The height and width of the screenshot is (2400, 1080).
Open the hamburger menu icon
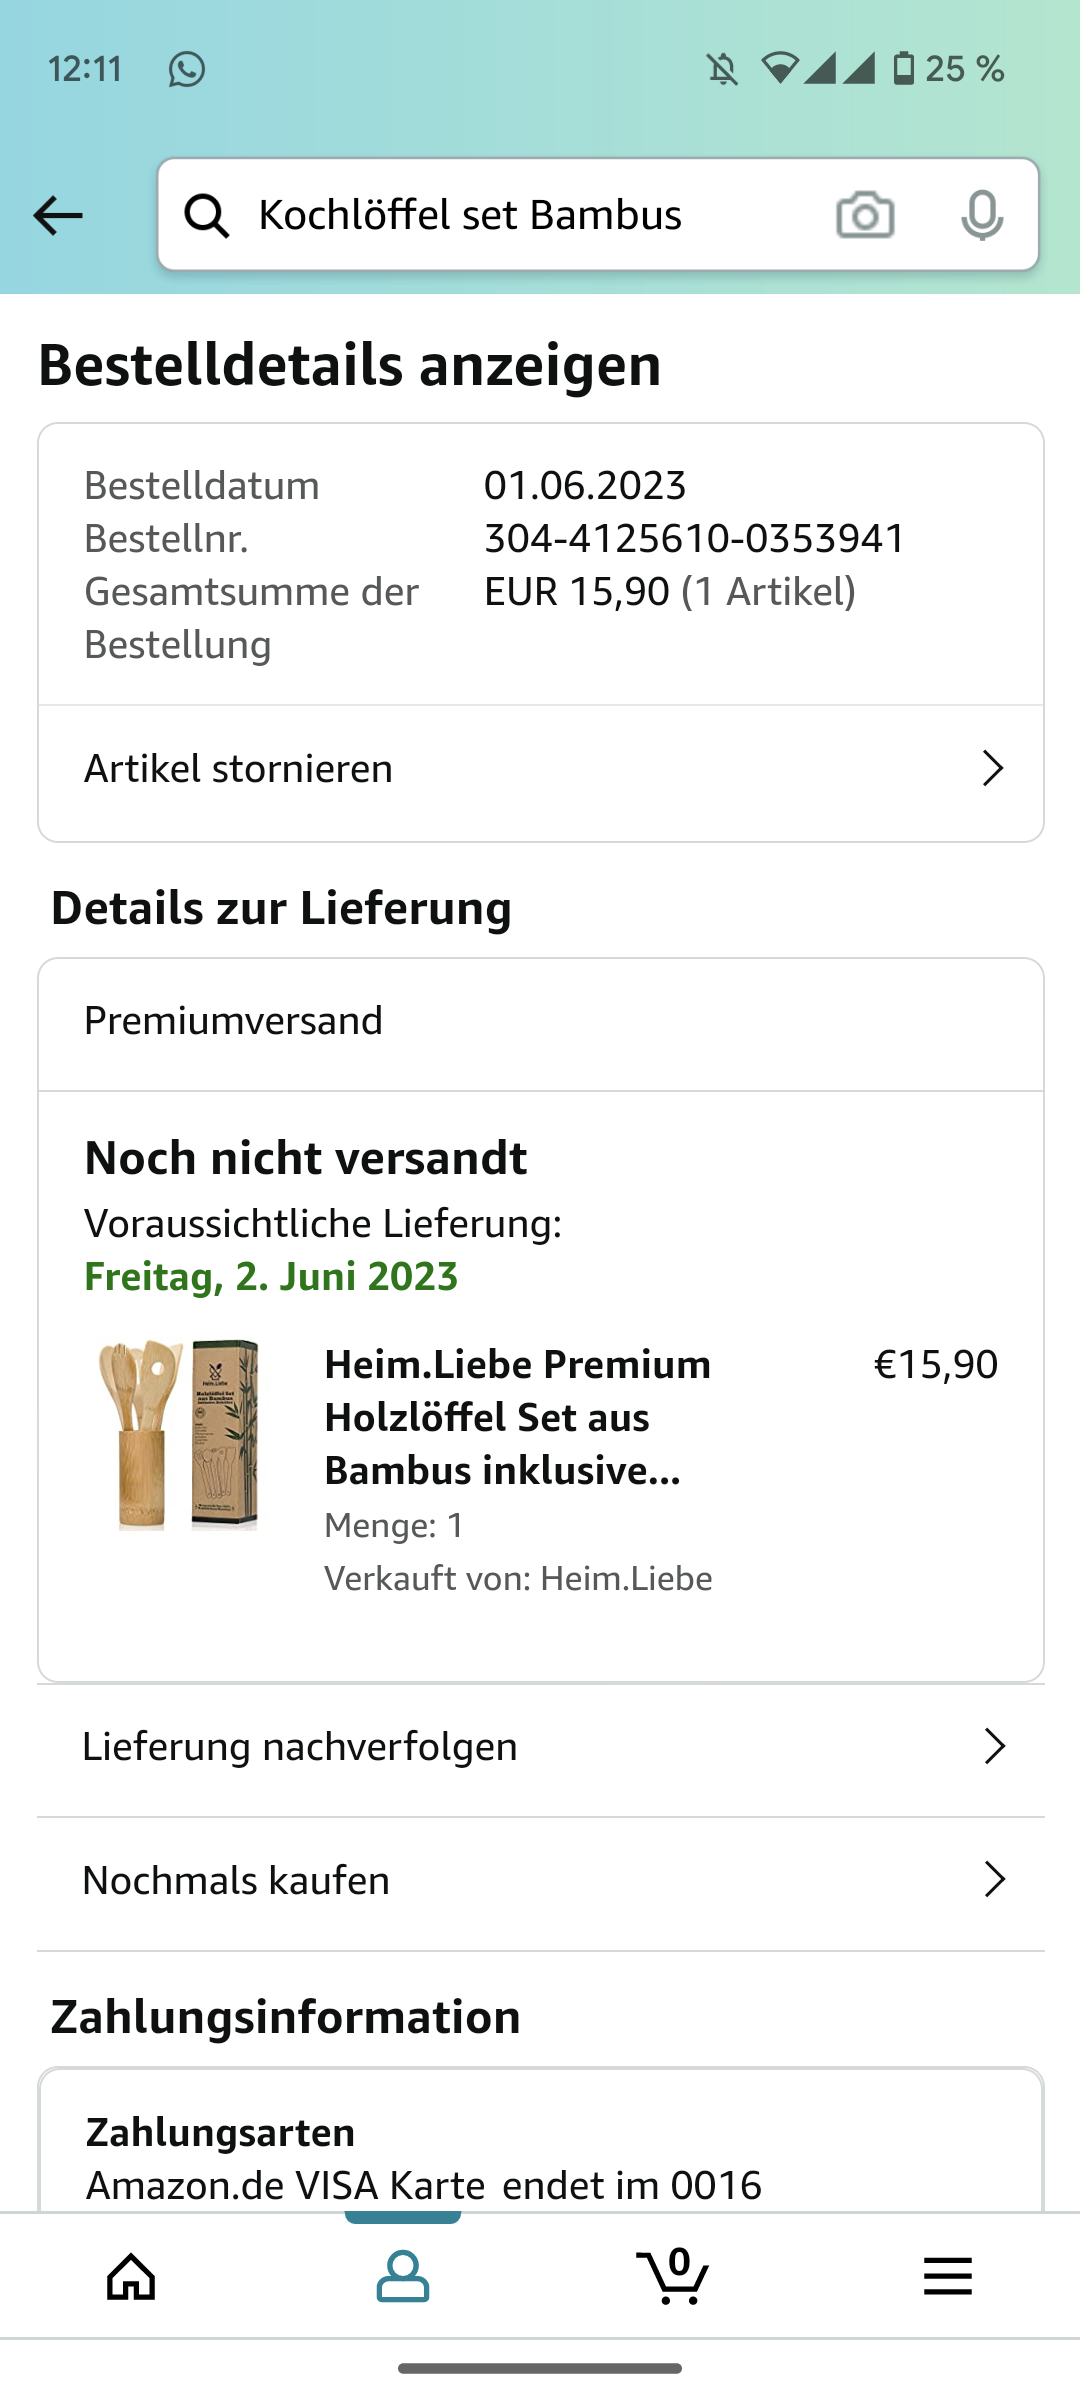947,2276
